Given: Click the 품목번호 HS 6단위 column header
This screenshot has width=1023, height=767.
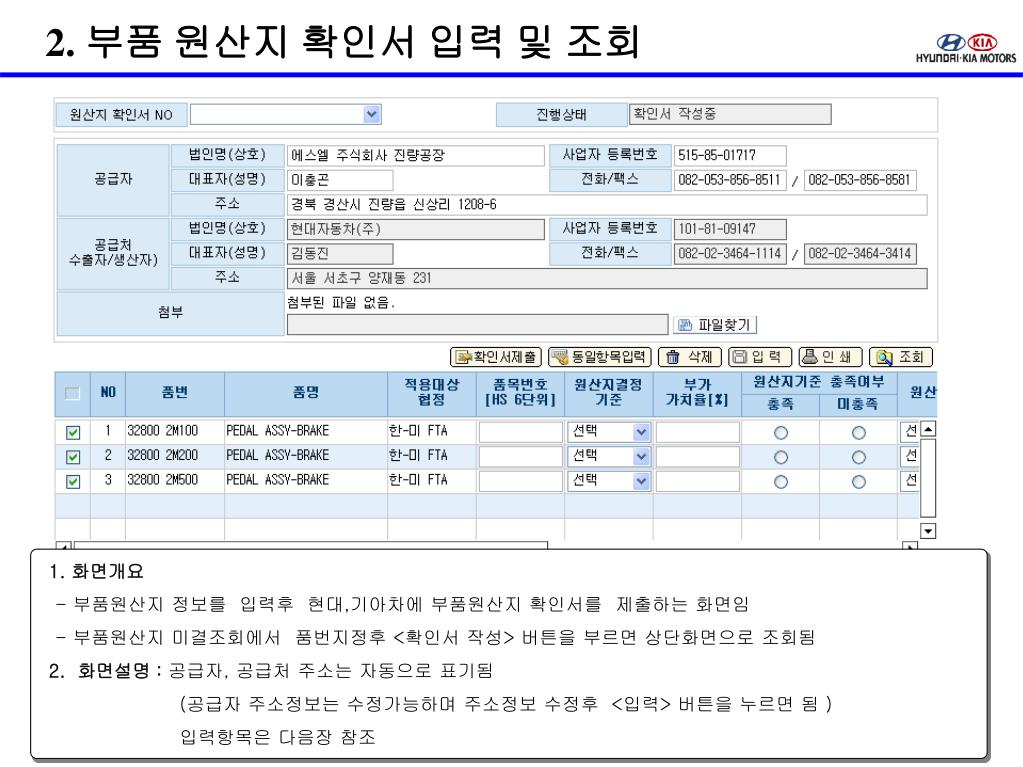Looking at the screenshot, I should [x=520, y=393].
